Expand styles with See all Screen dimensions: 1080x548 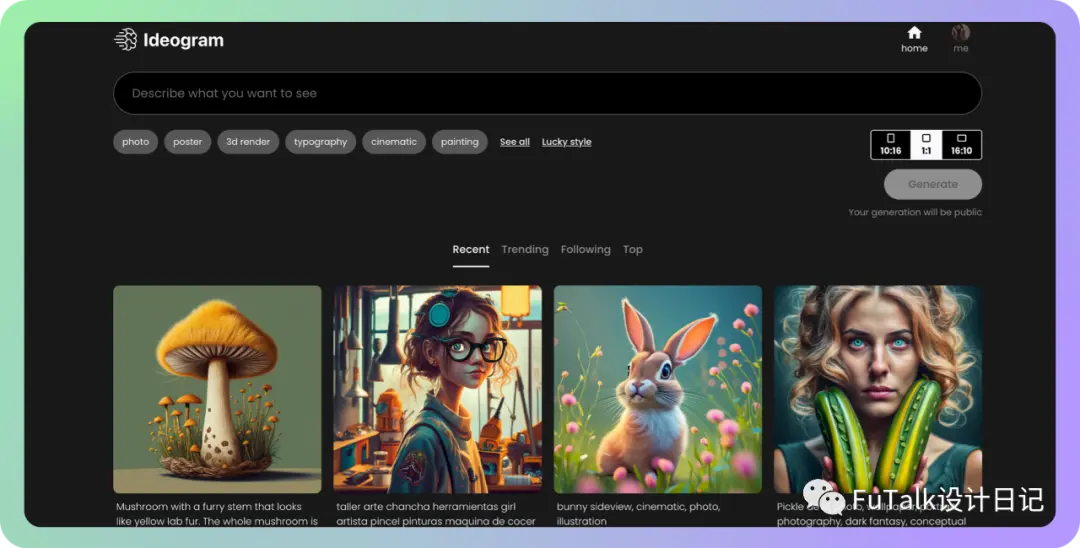coord(515,142)
